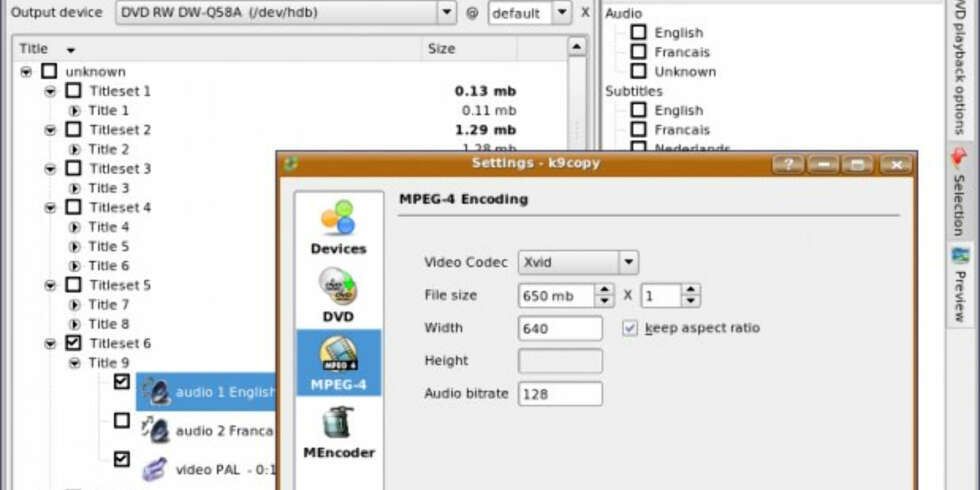Switch to the Selection side tab

coord(959,192)
